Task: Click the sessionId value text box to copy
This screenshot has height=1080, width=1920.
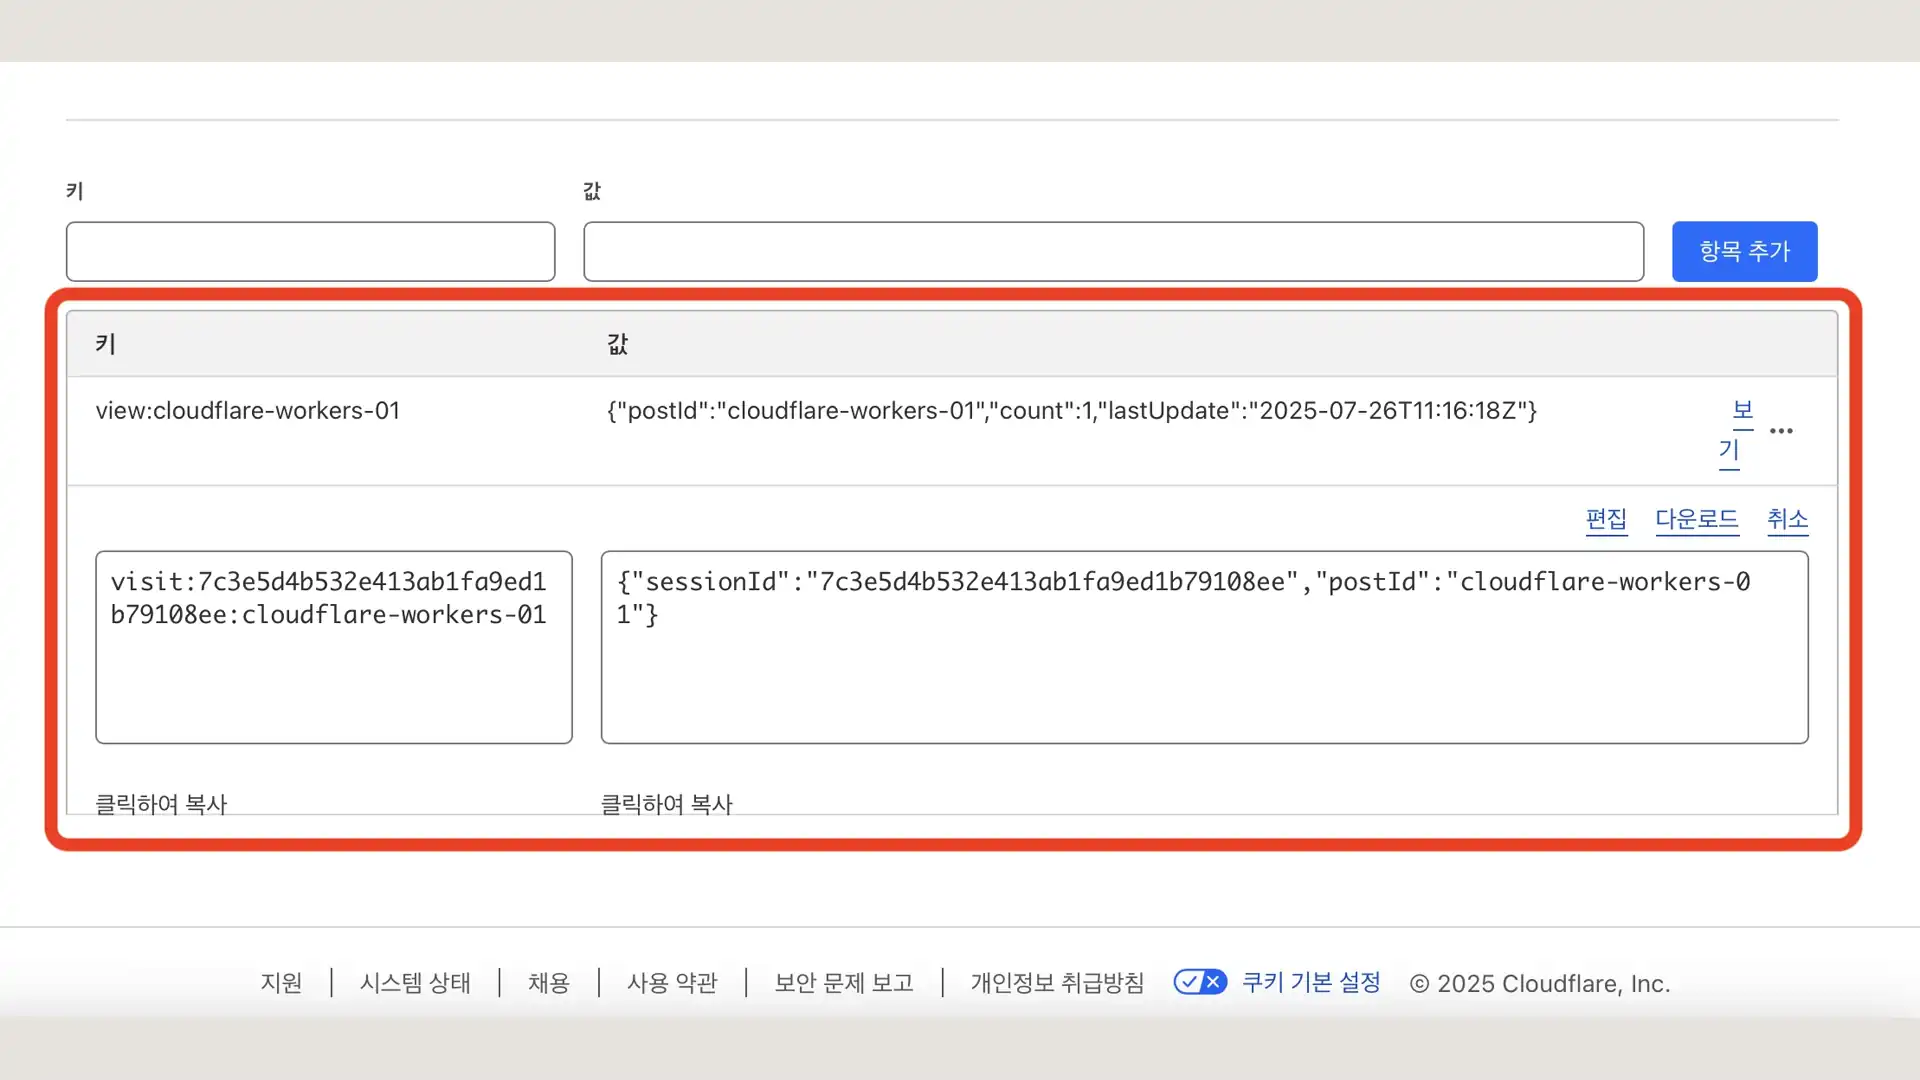Action: click(1204, 647)
